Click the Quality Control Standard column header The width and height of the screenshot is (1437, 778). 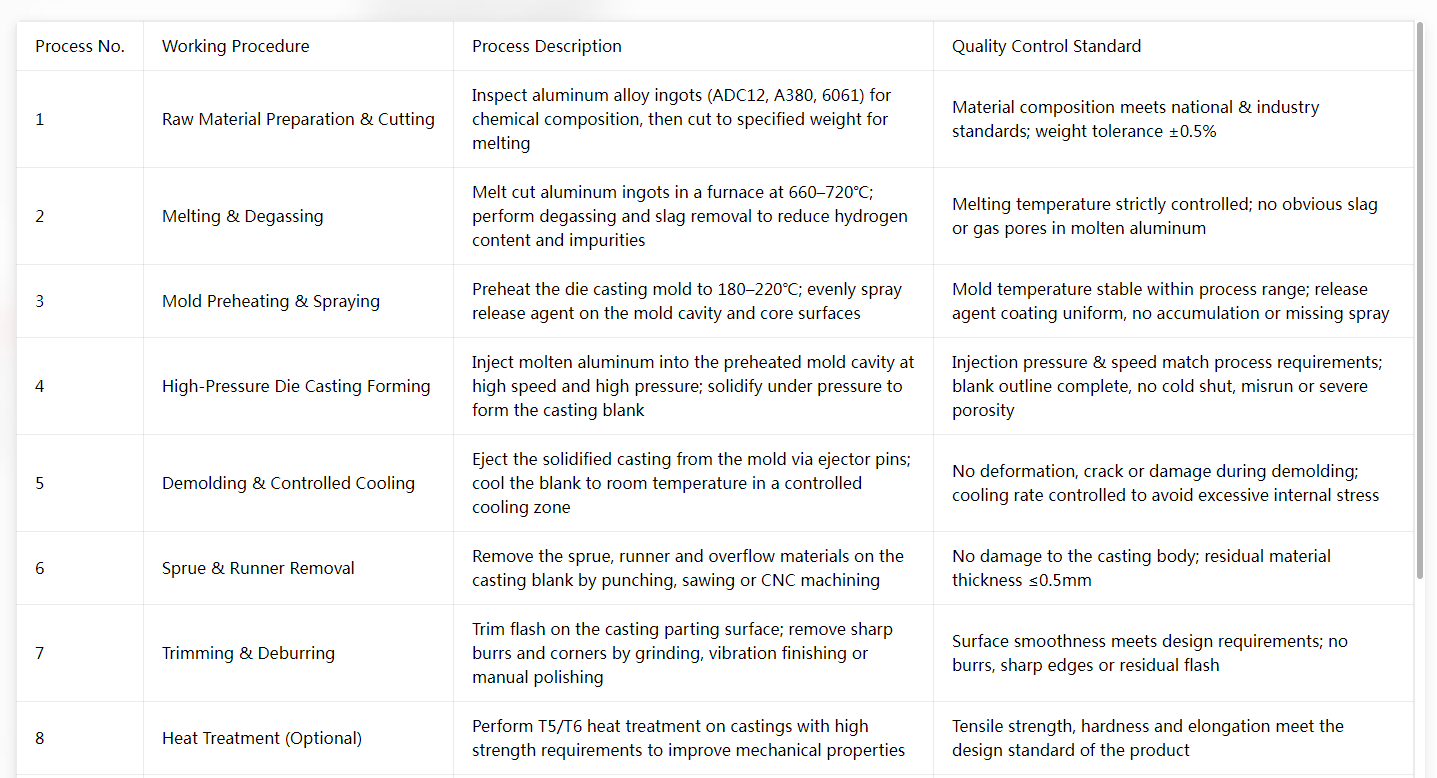tap(1173, 46)
